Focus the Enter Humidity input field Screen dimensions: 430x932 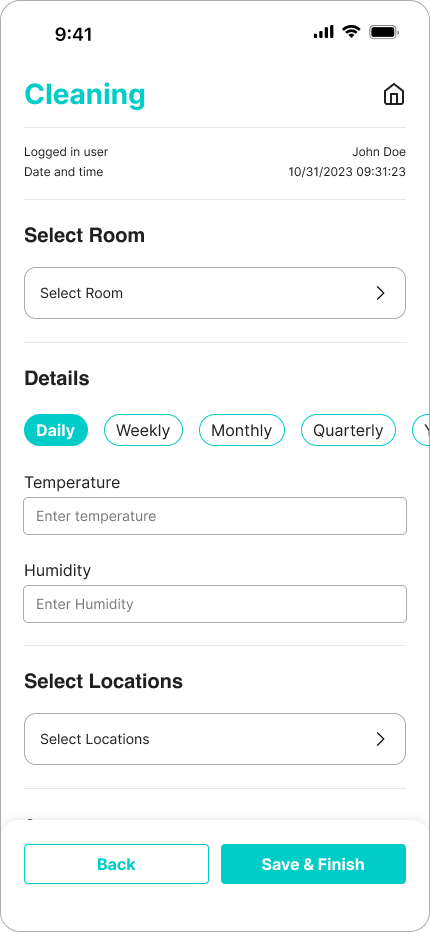[x=215, y=604]
